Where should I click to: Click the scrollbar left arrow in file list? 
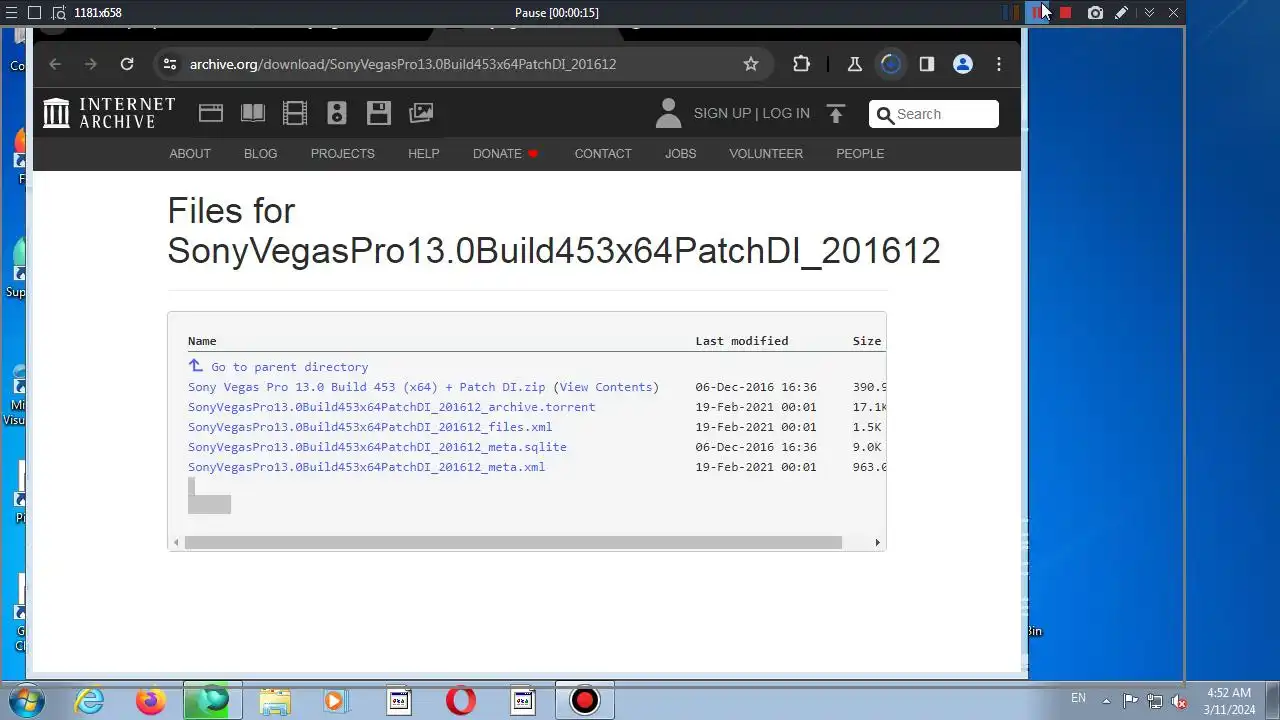point(176,543)
